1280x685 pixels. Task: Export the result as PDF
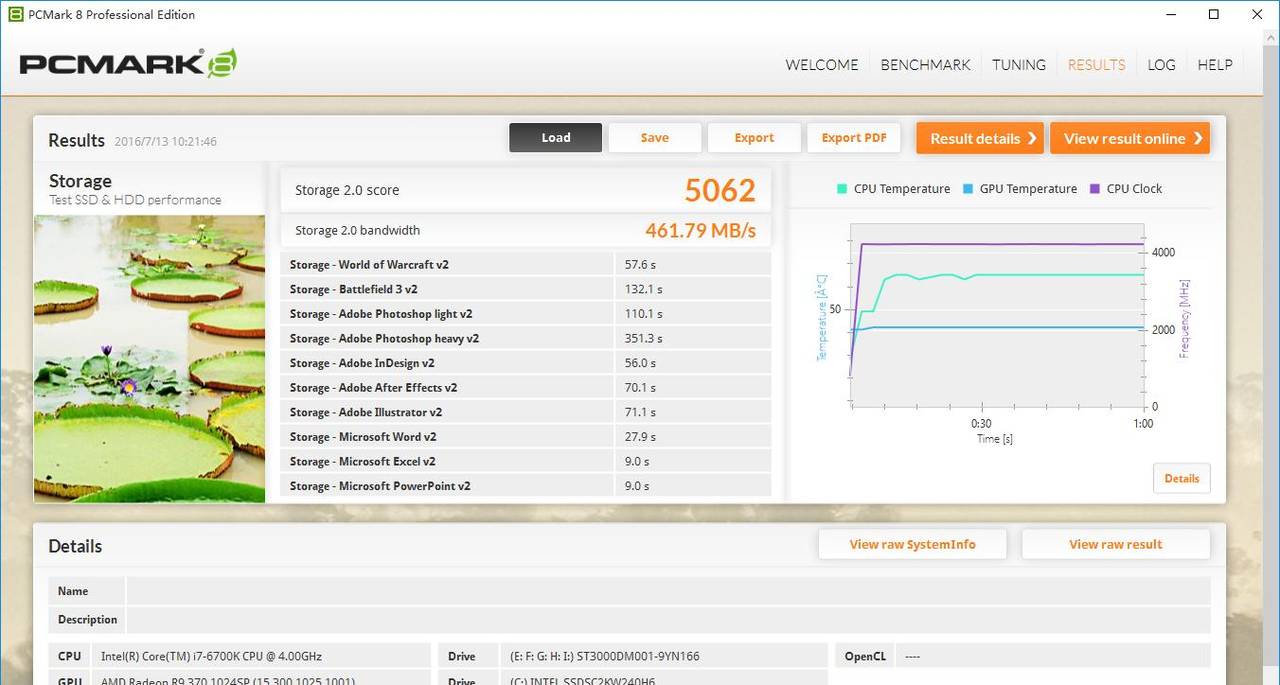click(x=854, y=138)
